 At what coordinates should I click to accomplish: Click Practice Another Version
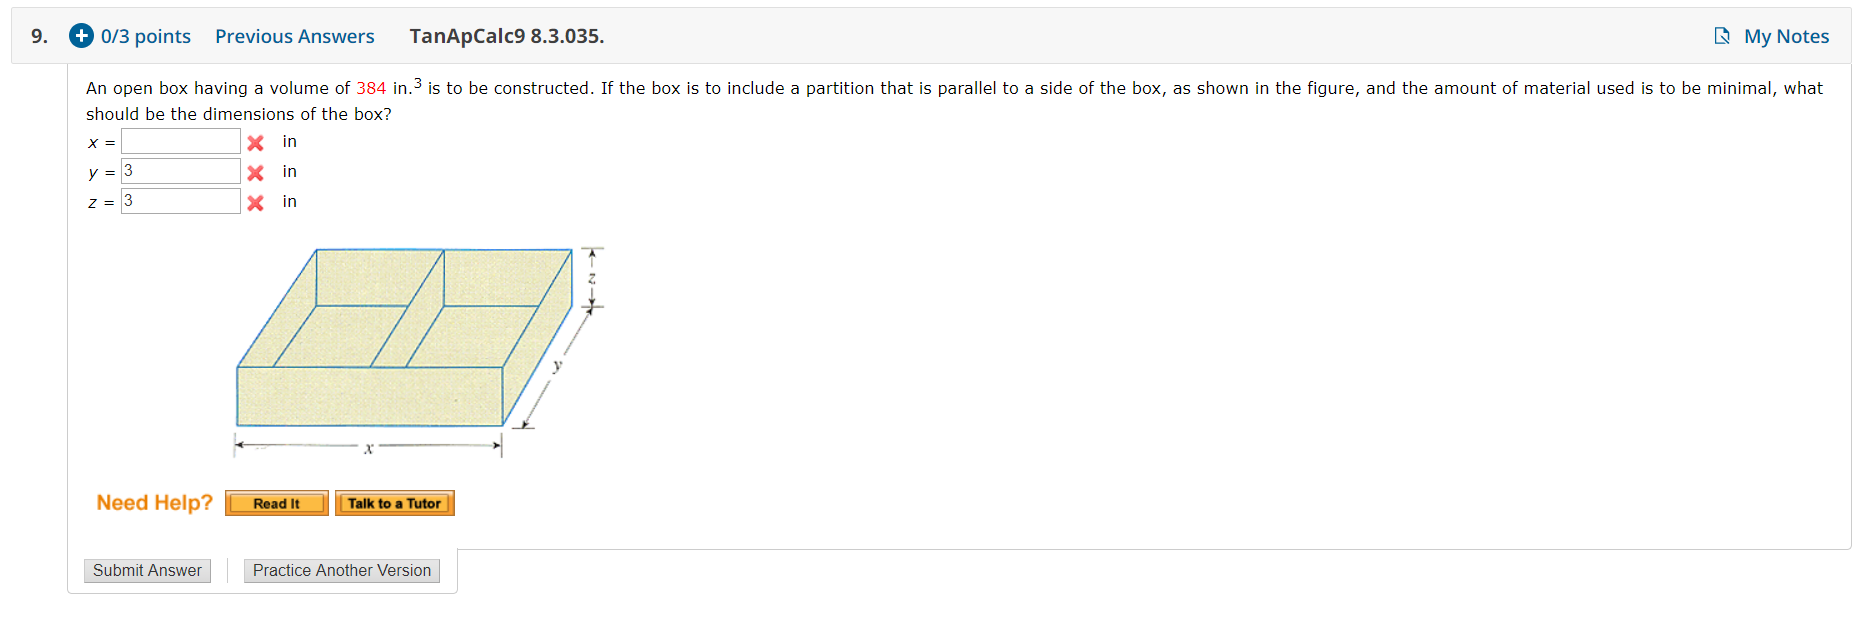[341, 570]
